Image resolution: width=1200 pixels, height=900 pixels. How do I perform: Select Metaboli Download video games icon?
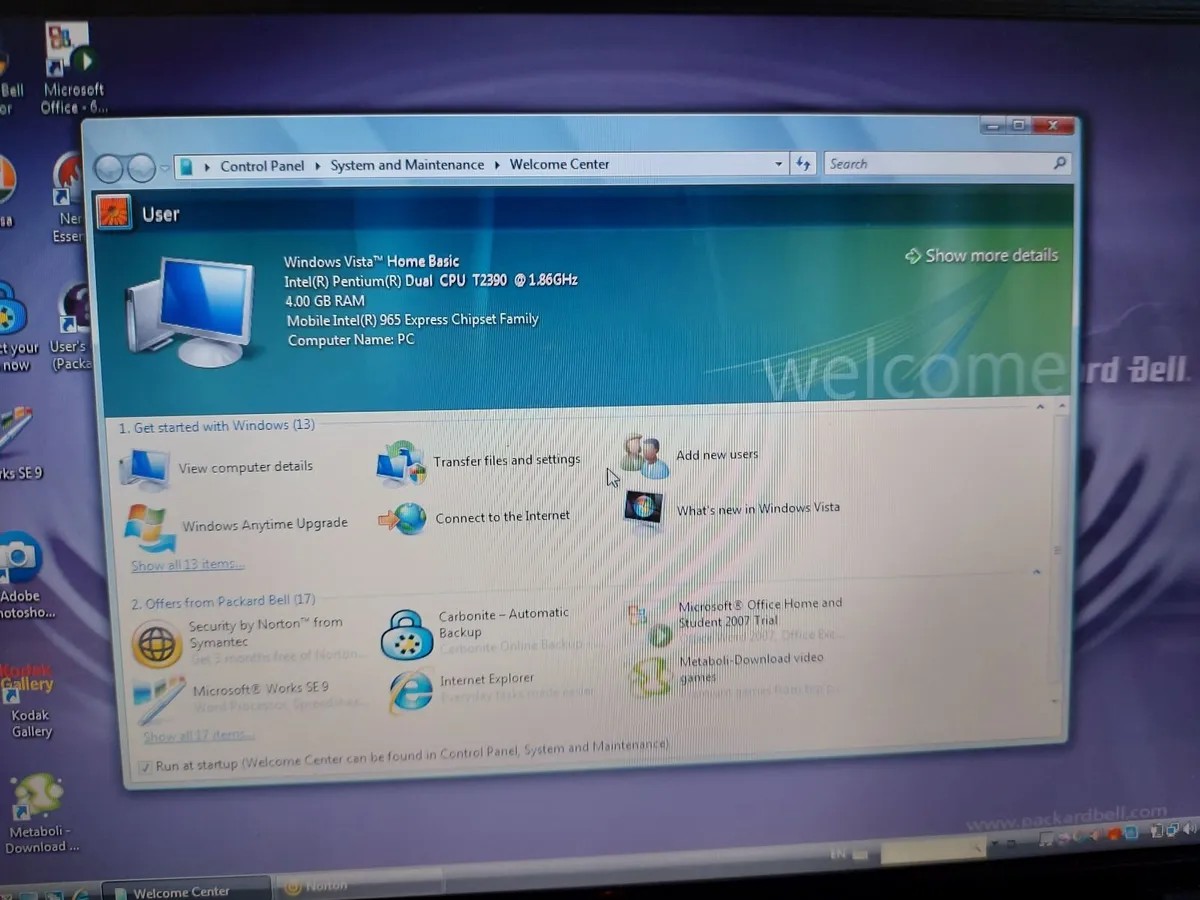coord(649,677)
